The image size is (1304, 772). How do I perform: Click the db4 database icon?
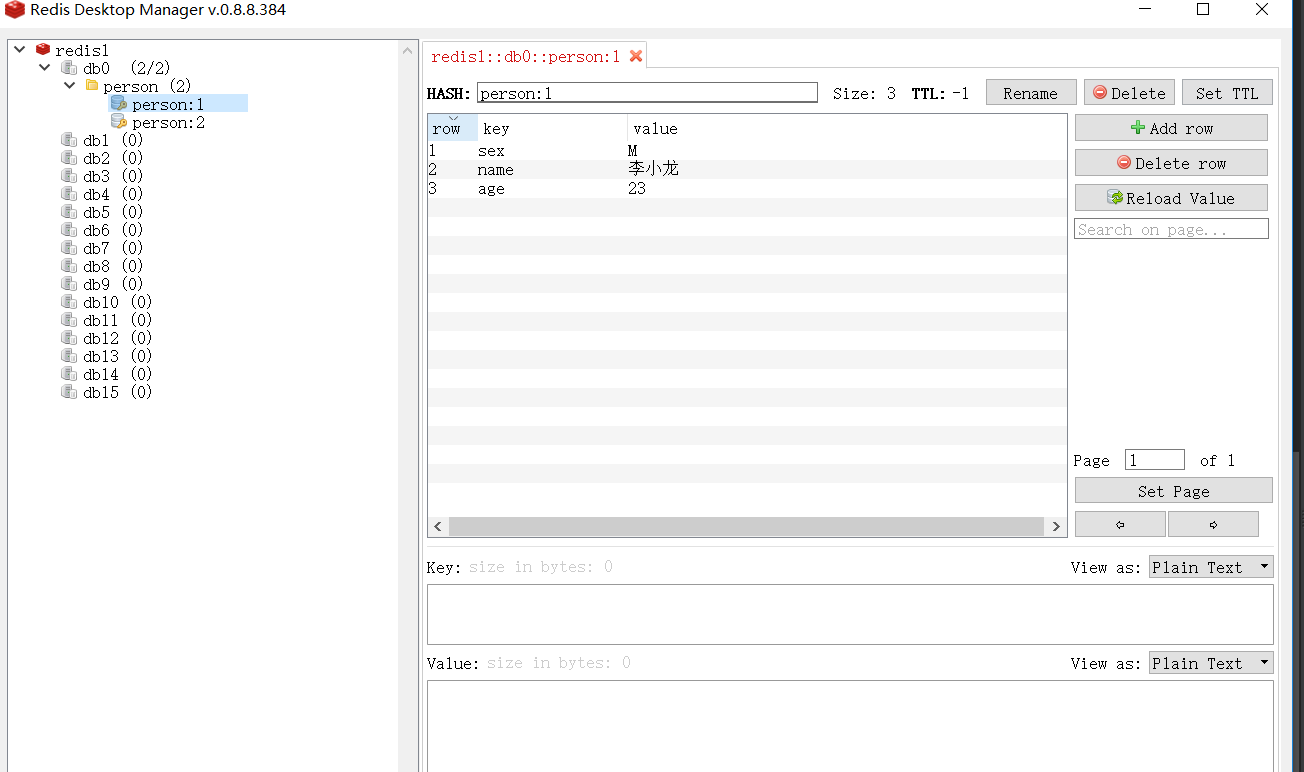coord(69,194)
